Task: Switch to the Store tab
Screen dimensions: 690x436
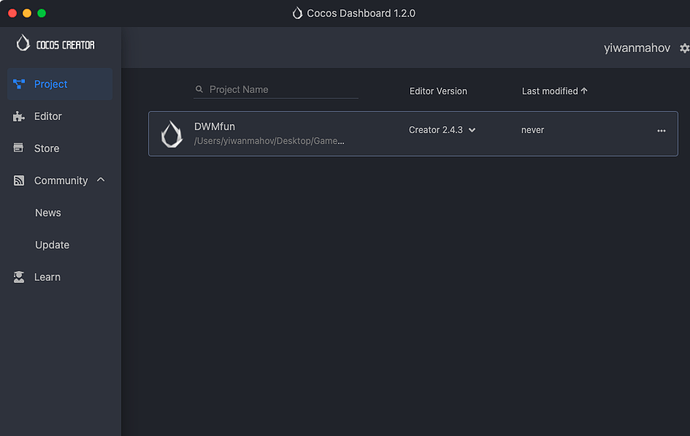Action: tap(46, 148)
